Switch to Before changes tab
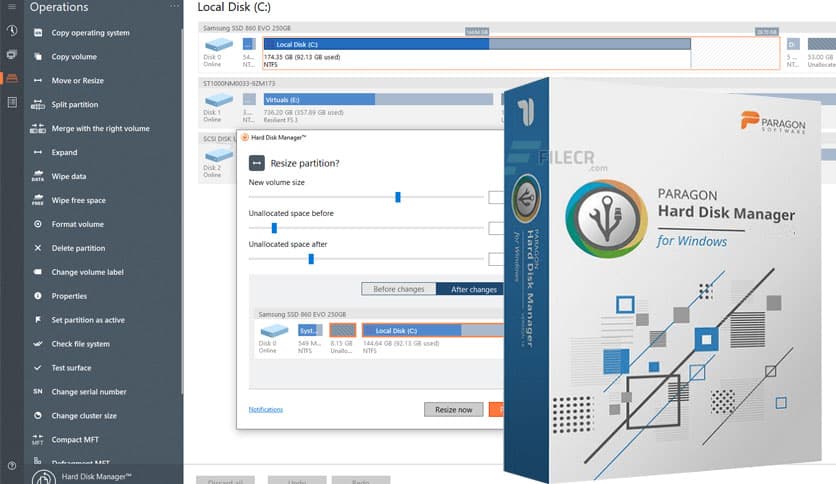Screen dimensions: 836x484 pyautogui.click(x=399, y=289)
